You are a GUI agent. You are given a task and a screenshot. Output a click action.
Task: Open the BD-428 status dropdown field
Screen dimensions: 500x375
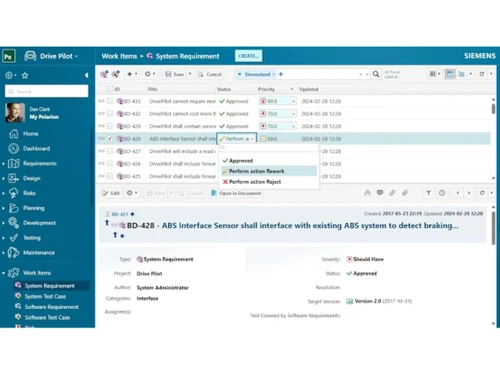coord(237,139)
